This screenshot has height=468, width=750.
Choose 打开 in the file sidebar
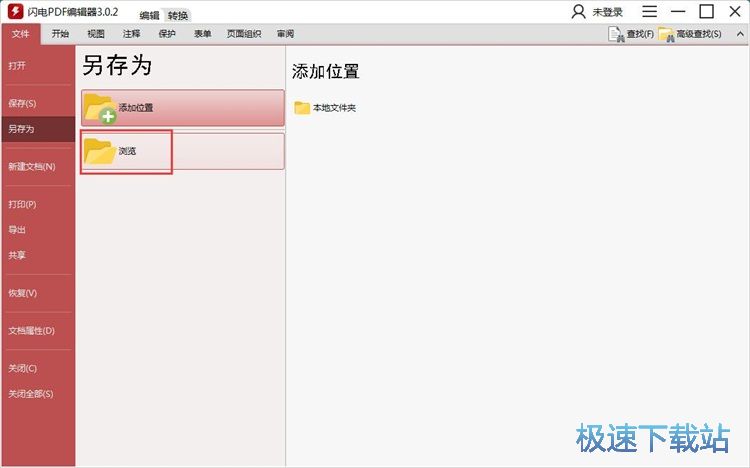(38, 66)
